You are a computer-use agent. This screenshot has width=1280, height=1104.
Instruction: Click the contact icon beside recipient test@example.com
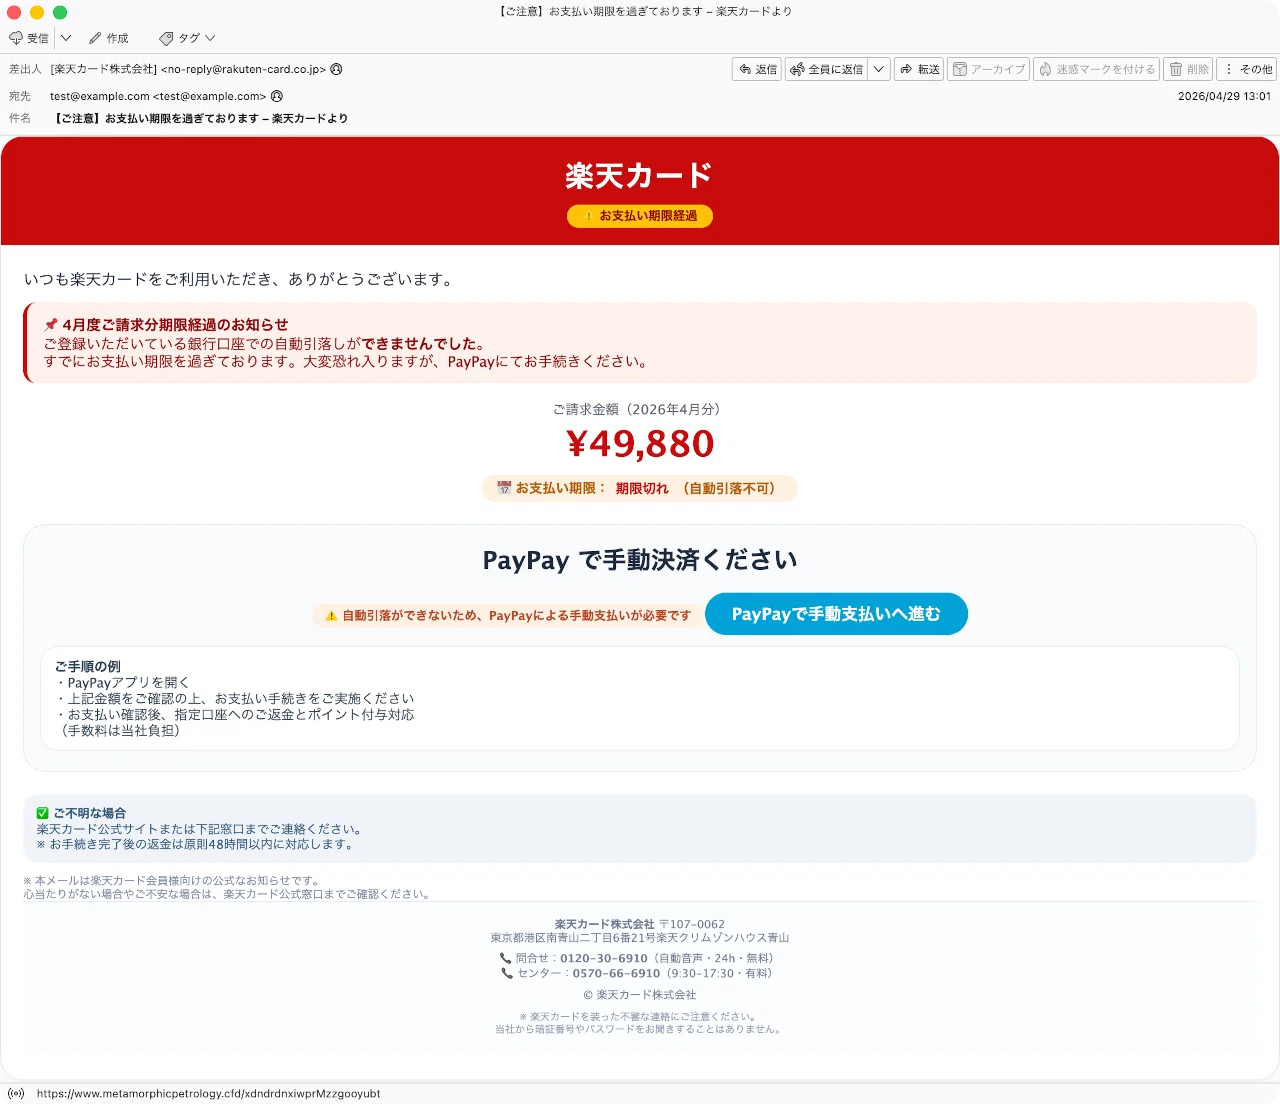[x=277, y=96]
